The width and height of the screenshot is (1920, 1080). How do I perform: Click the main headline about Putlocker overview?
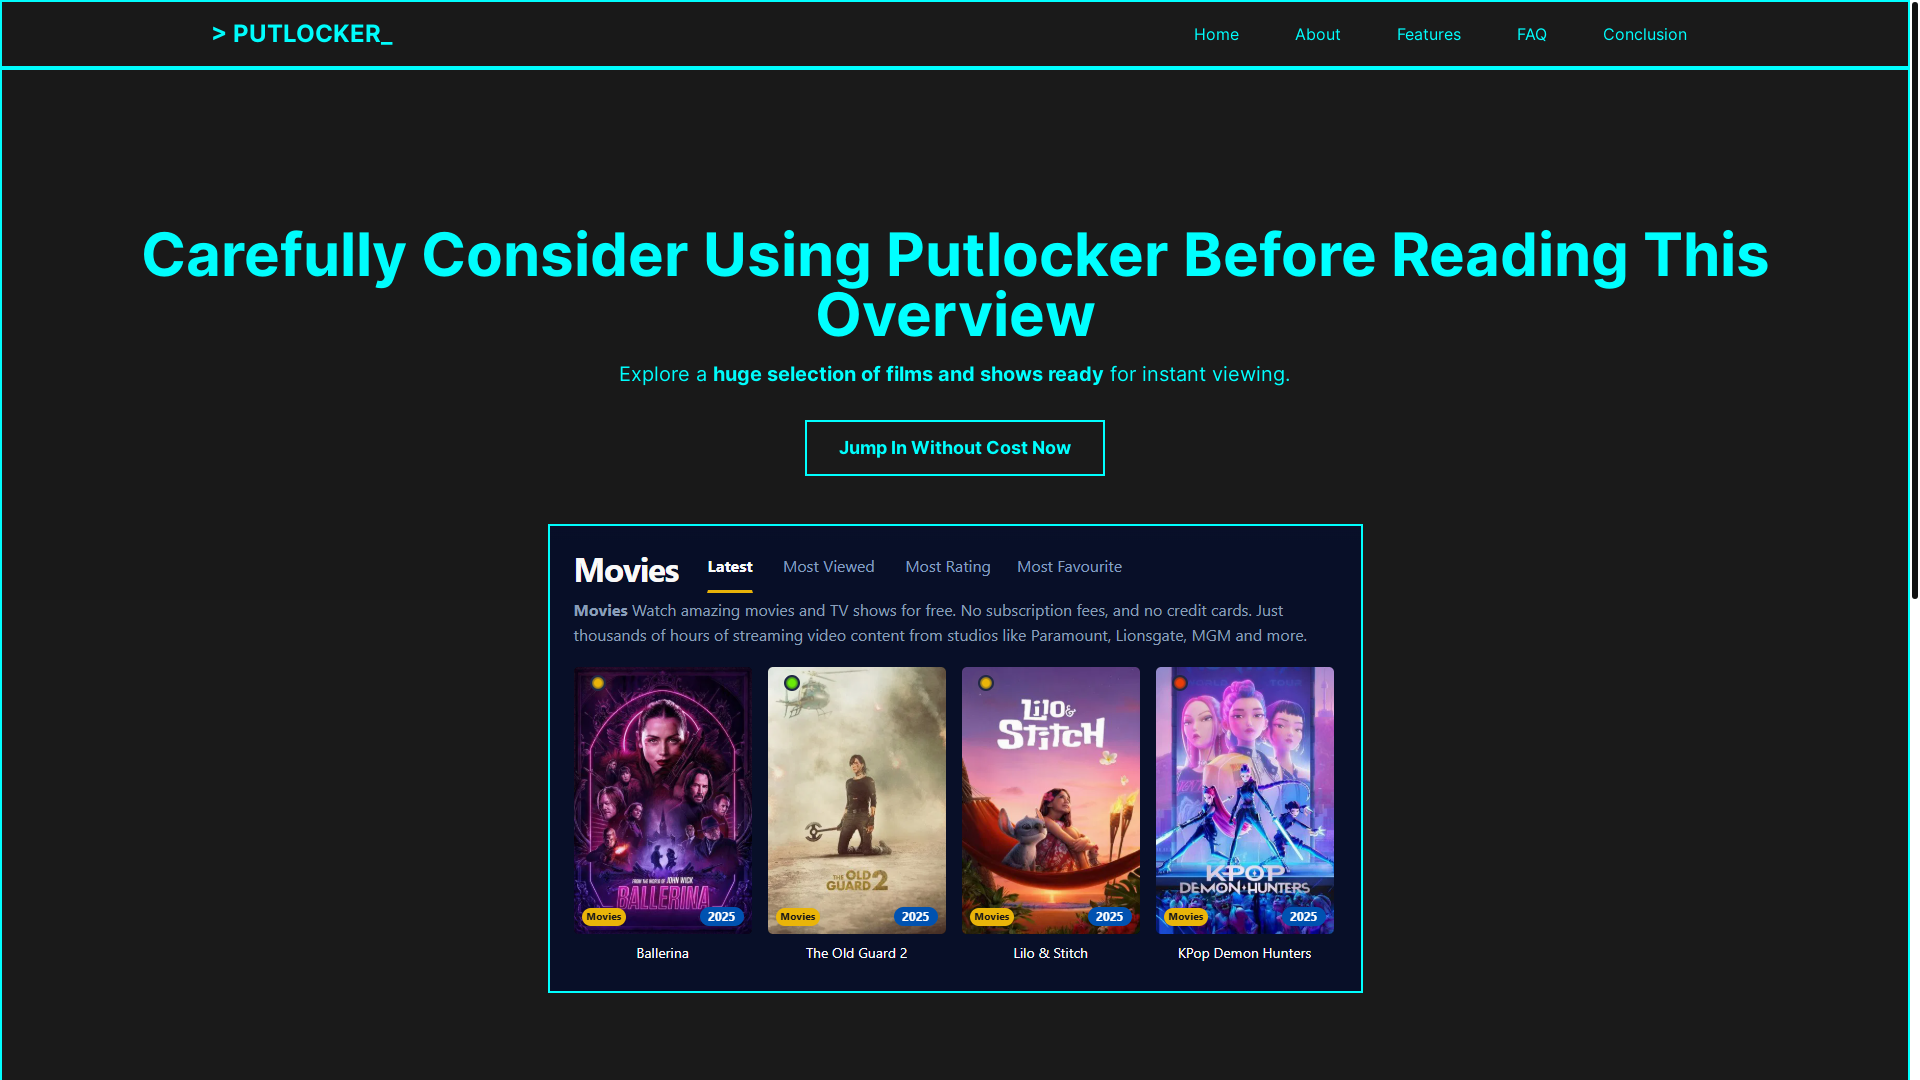point(955,285)
